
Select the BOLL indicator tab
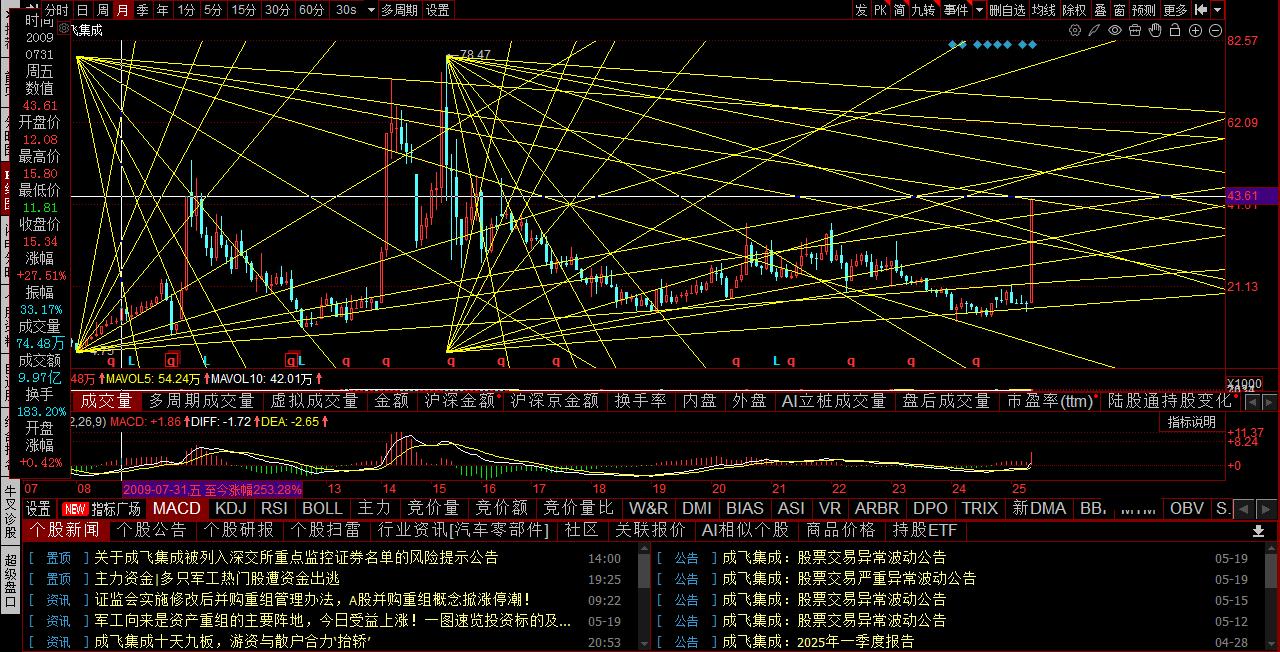point(322,508)
